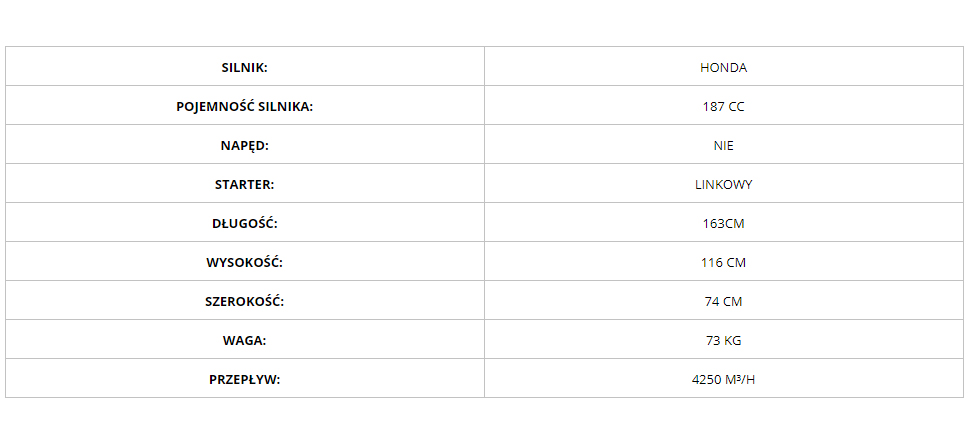Click the DŁUGOŚĆ: label
Image resolution: width=968 pixels, height=442 pixels.
click(244, 223)
